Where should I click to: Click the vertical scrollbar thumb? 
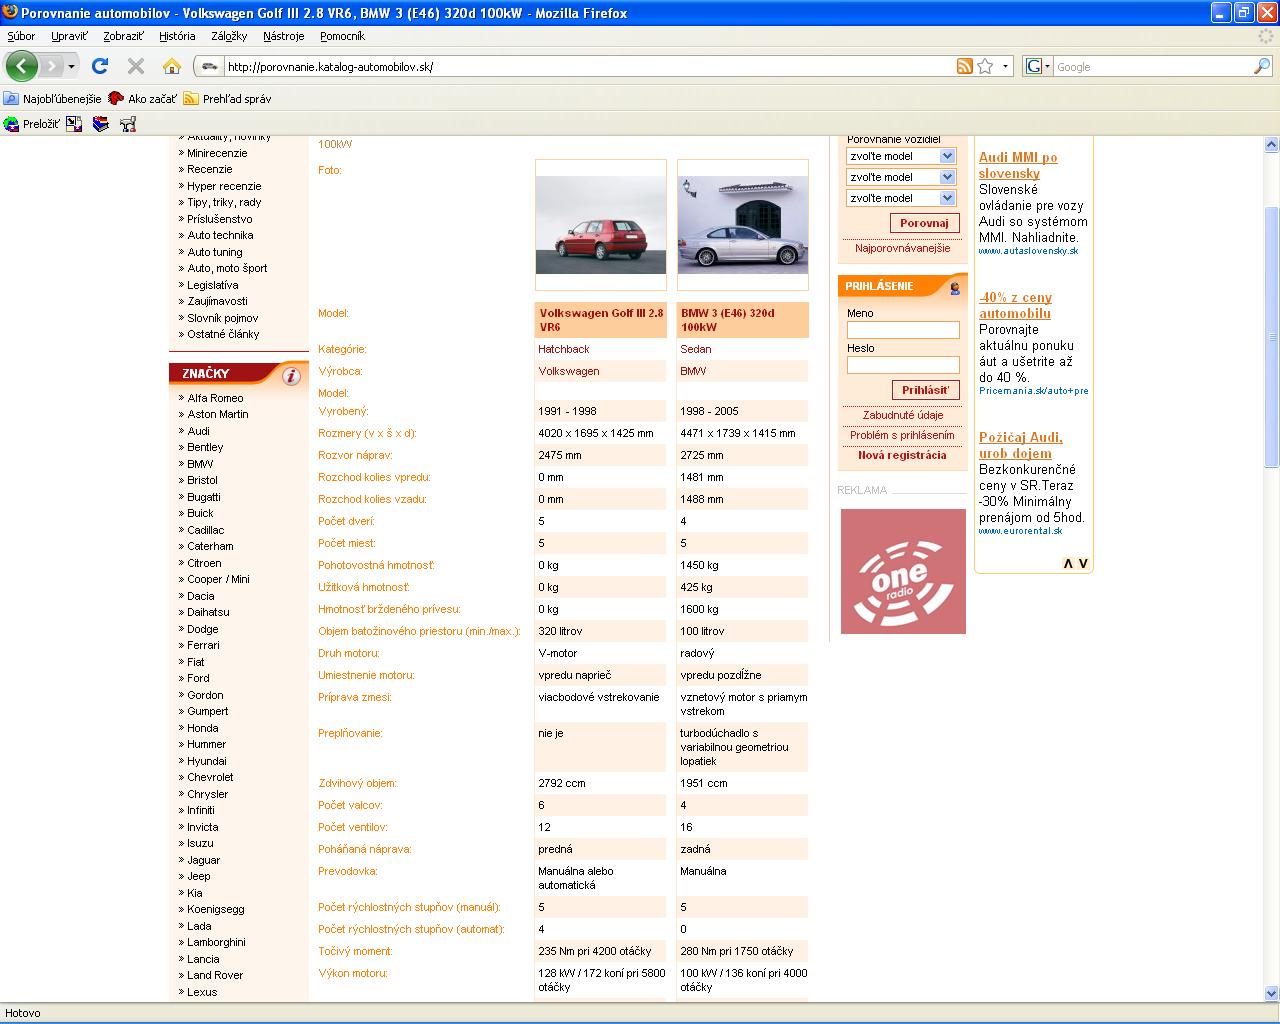(1271, 335)
